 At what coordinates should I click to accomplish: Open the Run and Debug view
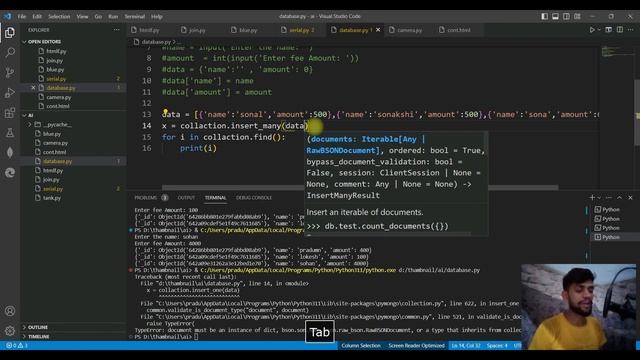tap(10, 93)
